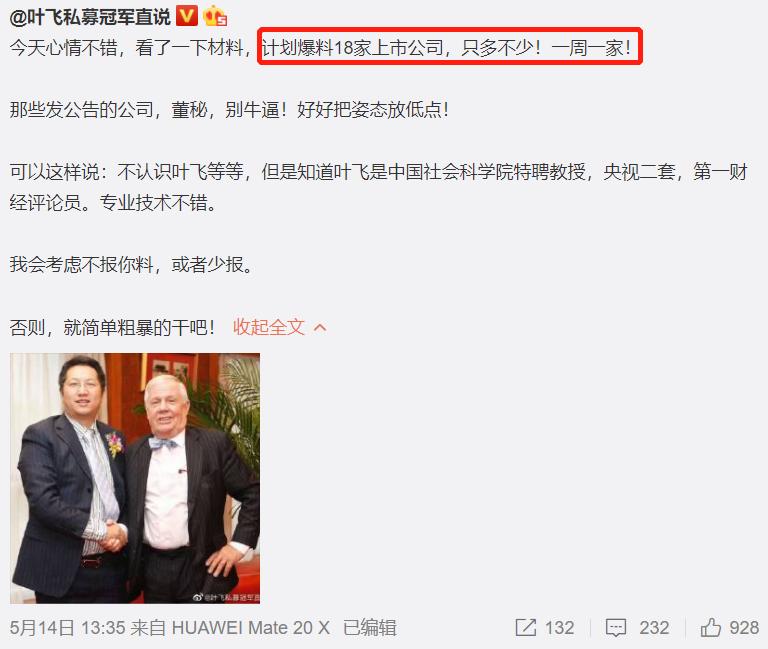Viewport: 768px width, 649px height.
Task: Click the paragraph beginning 可以这样说
Action: click(x=379, y=187)
